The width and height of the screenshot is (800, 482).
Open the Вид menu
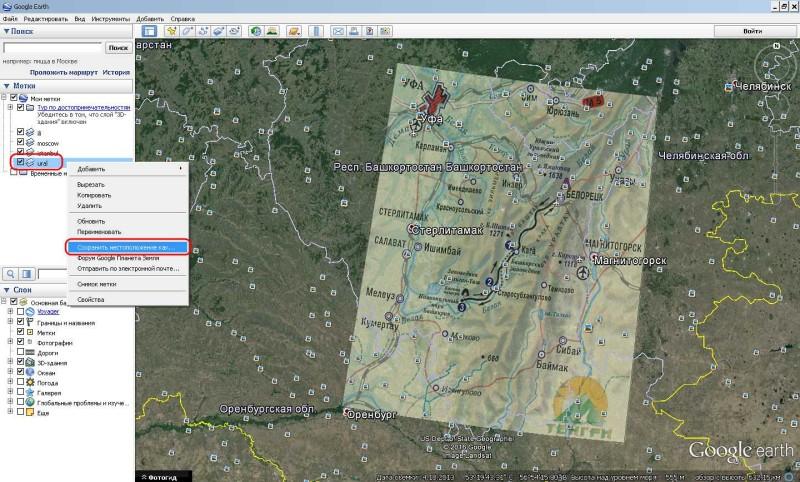pos(80,19)
